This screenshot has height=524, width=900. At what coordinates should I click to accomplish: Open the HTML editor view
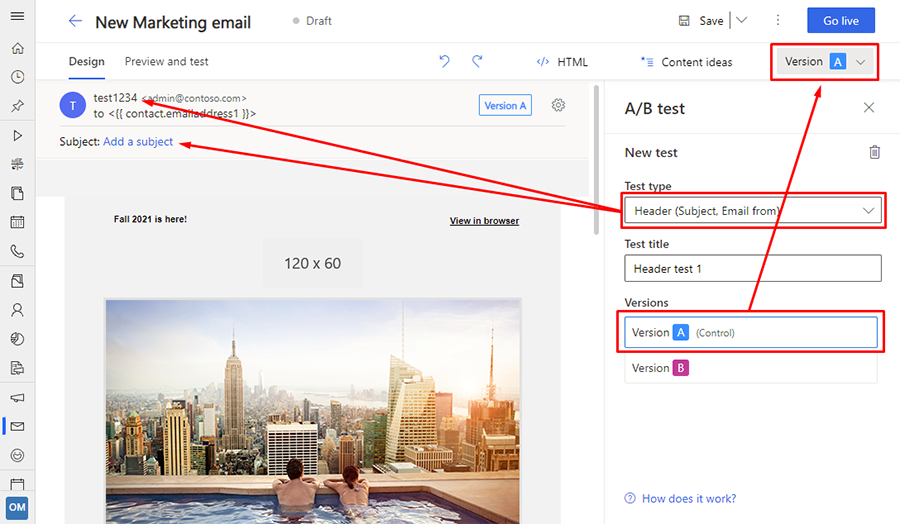[x=562, y=62]
